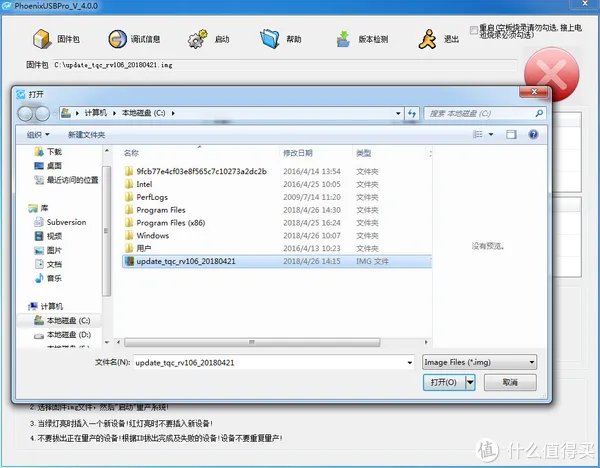Viewport: 600px width, 468px height.
Task: Sort by 类型 column header
Action: click(364, 153)
